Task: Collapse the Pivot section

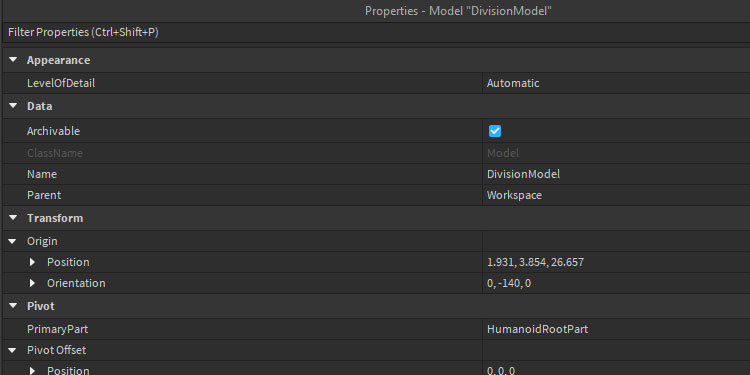Action: [13, 306]
